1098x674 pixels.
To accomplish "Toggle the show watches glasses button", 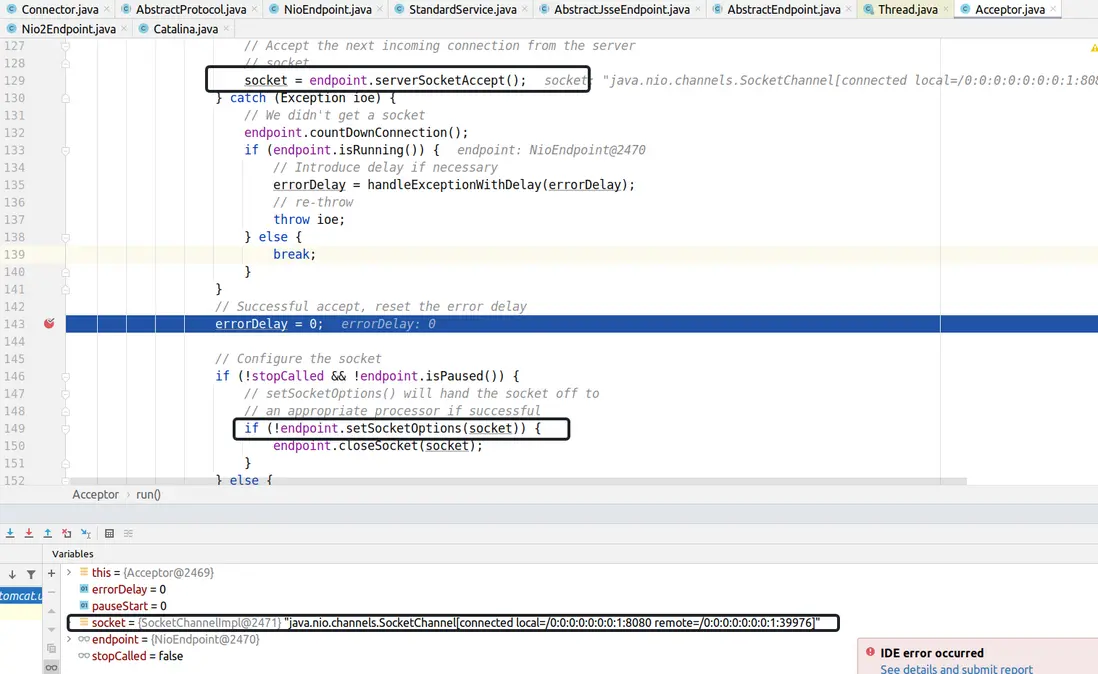I will point(51,667).
